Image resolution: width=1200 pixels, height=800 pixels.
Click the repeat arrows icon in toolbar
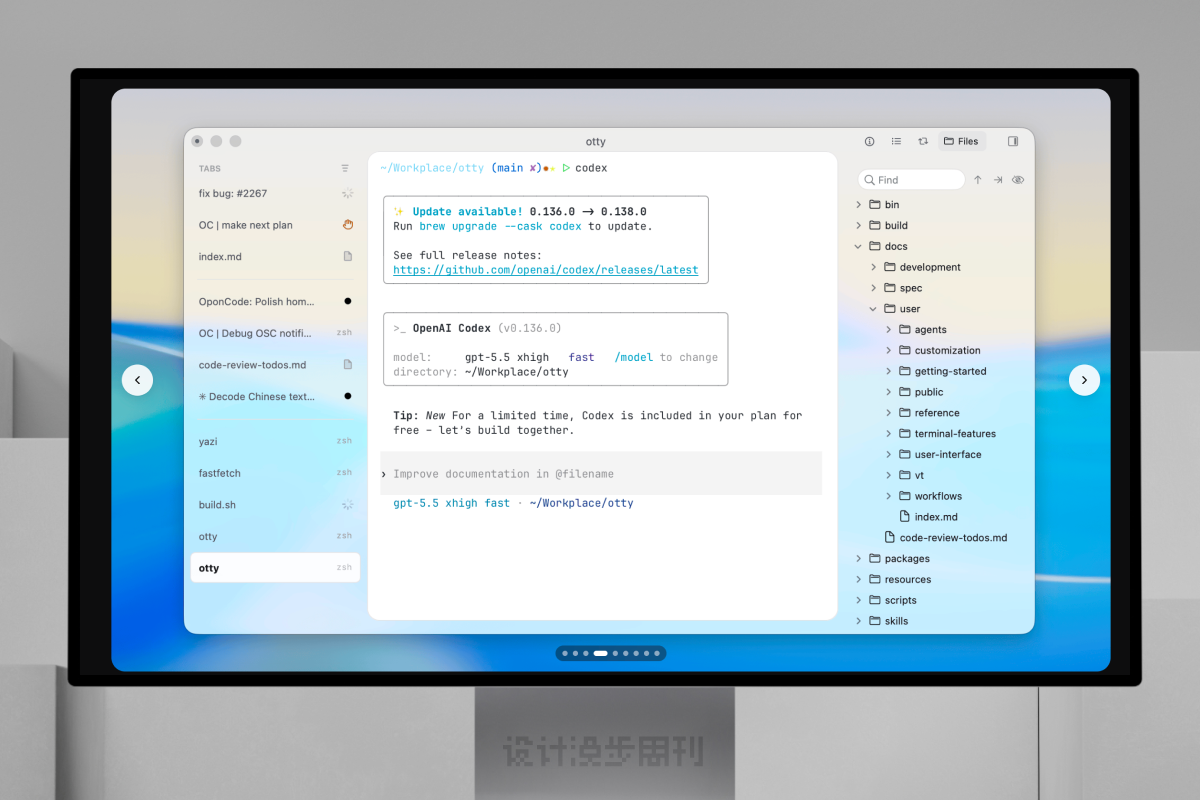(x=923, y=141)
